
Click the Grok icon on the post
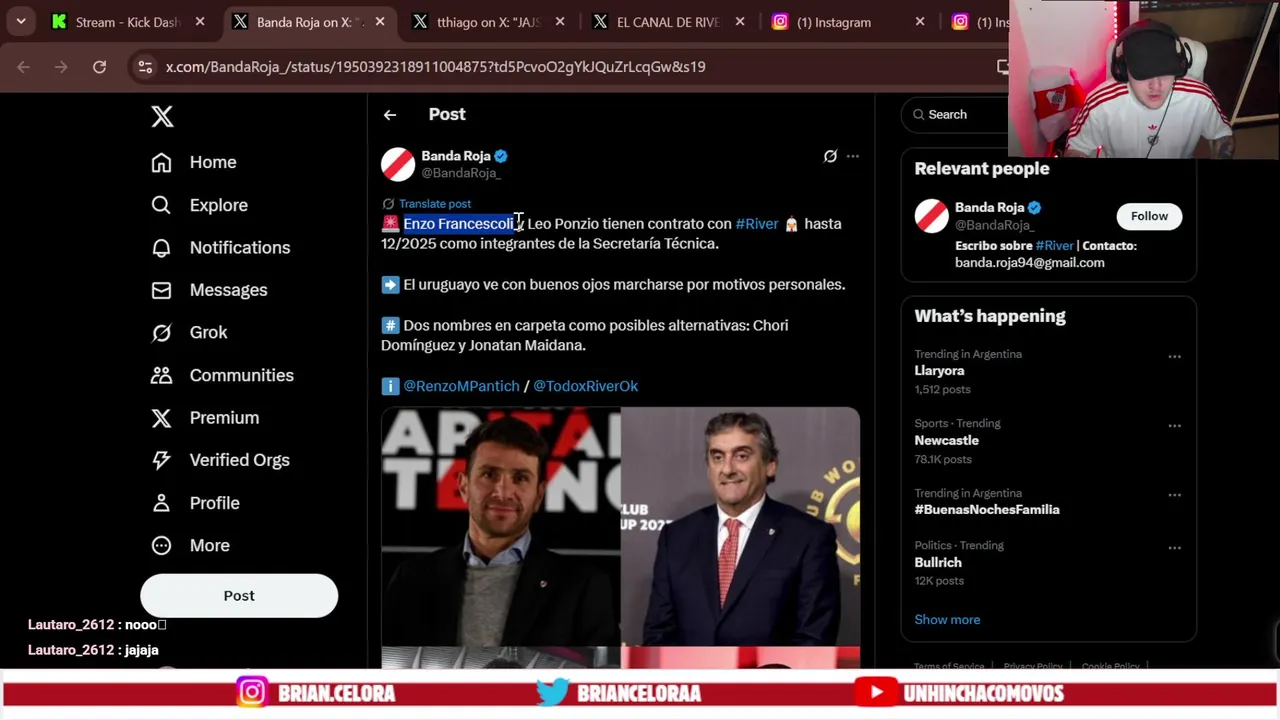tap(830, 156)
